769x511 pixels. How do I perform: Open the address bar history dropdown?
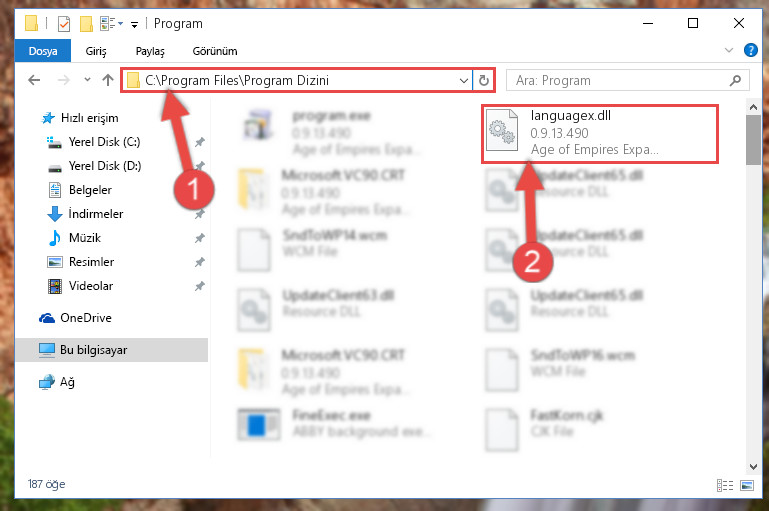463,80
